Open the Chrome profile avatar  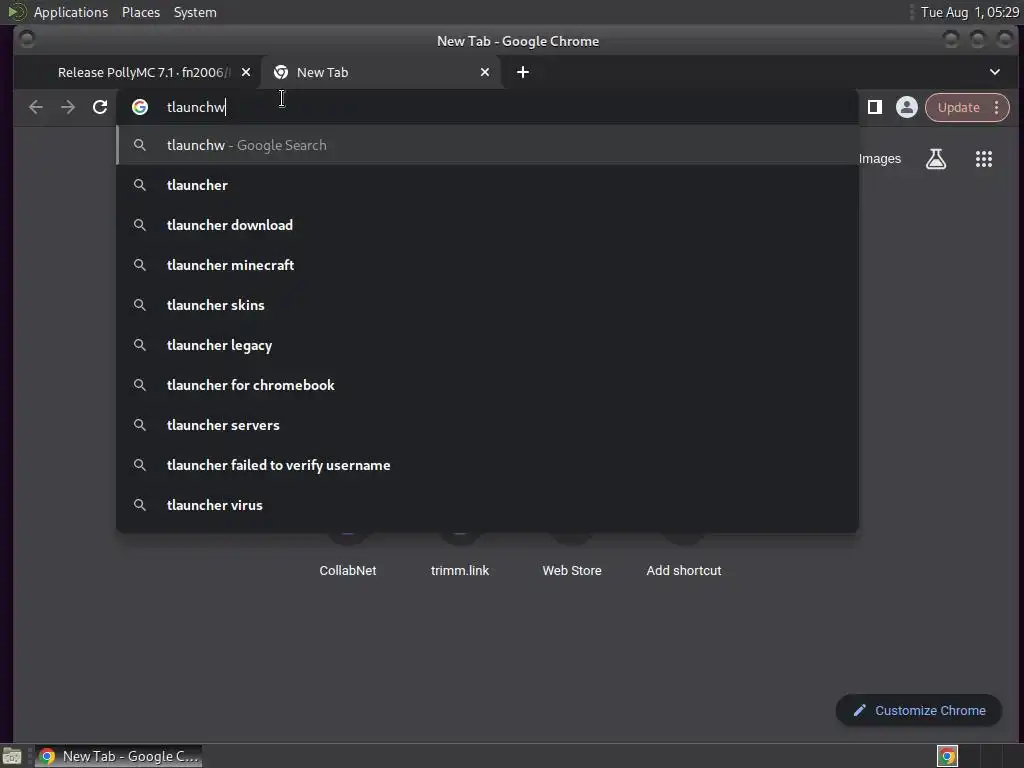point(906,107)
